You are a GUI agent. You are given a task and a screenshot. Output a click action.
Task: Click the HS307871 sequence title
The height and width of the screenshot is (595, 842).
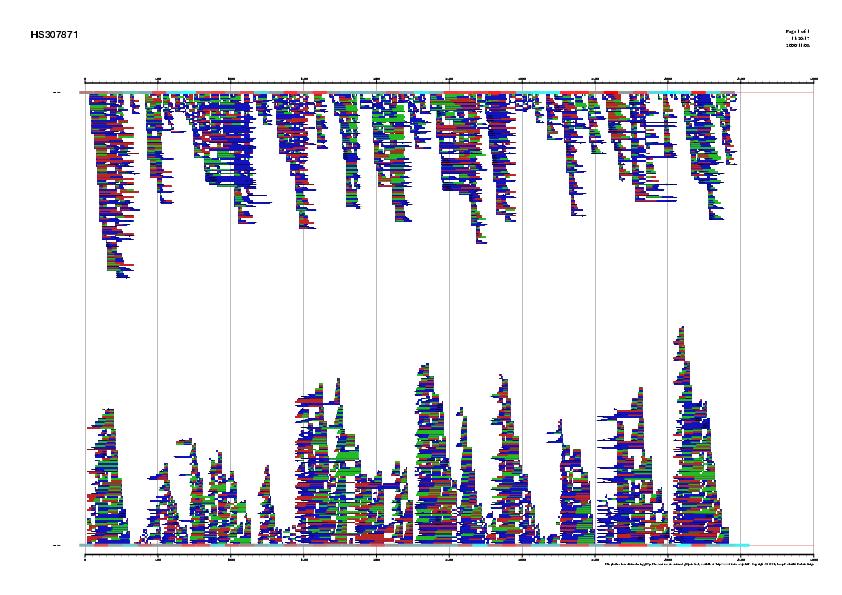(x=54, y=35)
